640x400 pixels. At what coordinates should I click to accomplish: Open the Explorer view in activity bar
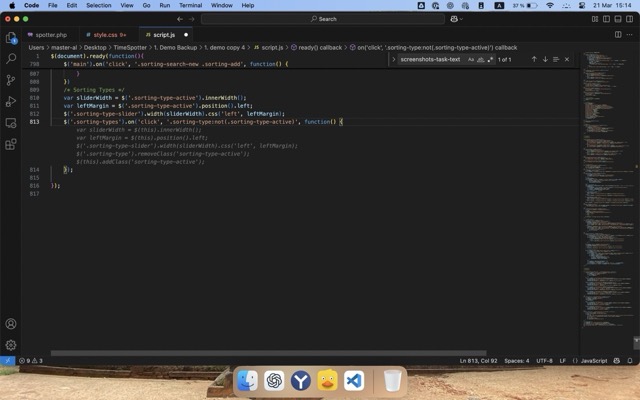[11, 38]
